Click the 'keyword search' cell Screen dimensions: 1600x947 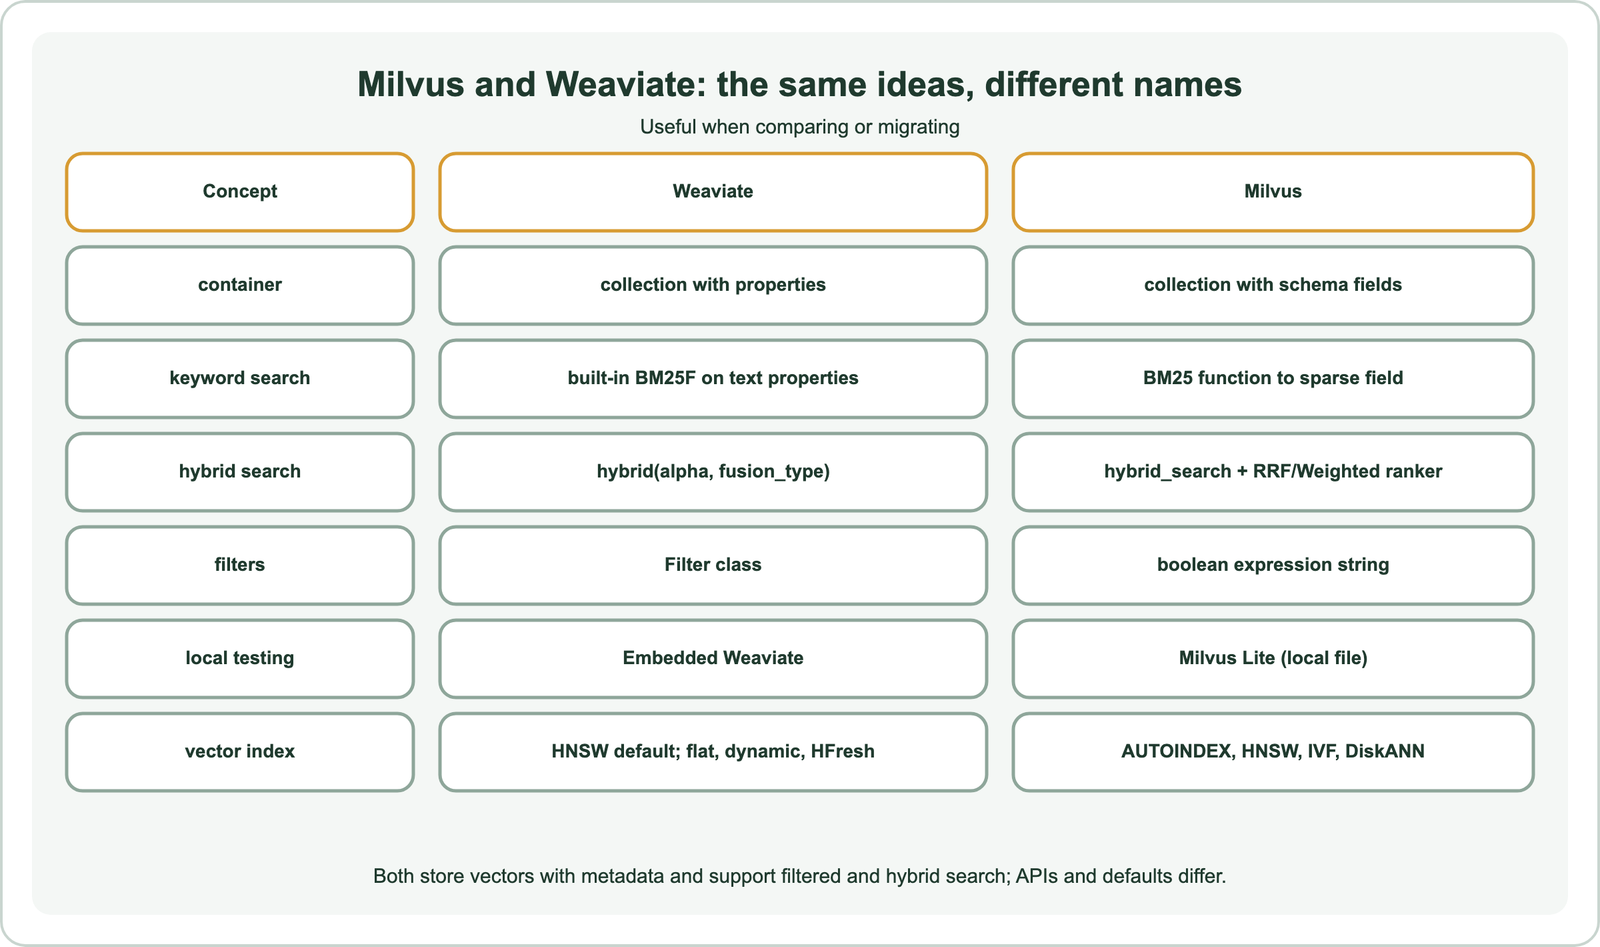[240, 378]
